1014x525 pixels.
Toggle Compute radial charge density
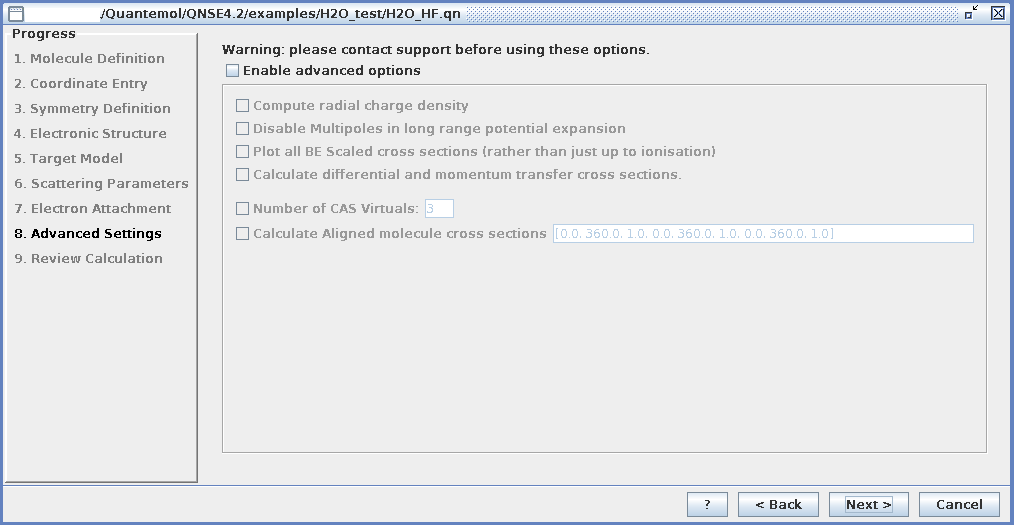[x=243, y=106]
